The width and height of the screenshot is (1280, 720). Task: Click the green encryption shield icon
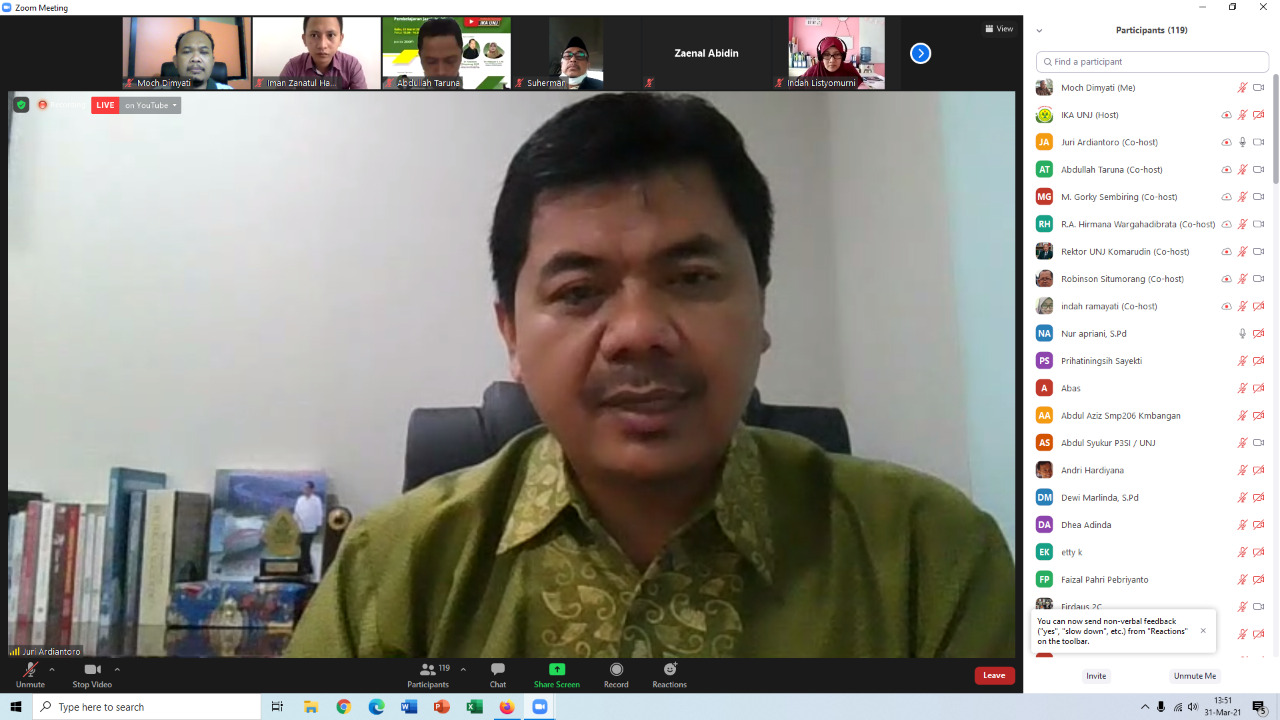tap(21, 105)
